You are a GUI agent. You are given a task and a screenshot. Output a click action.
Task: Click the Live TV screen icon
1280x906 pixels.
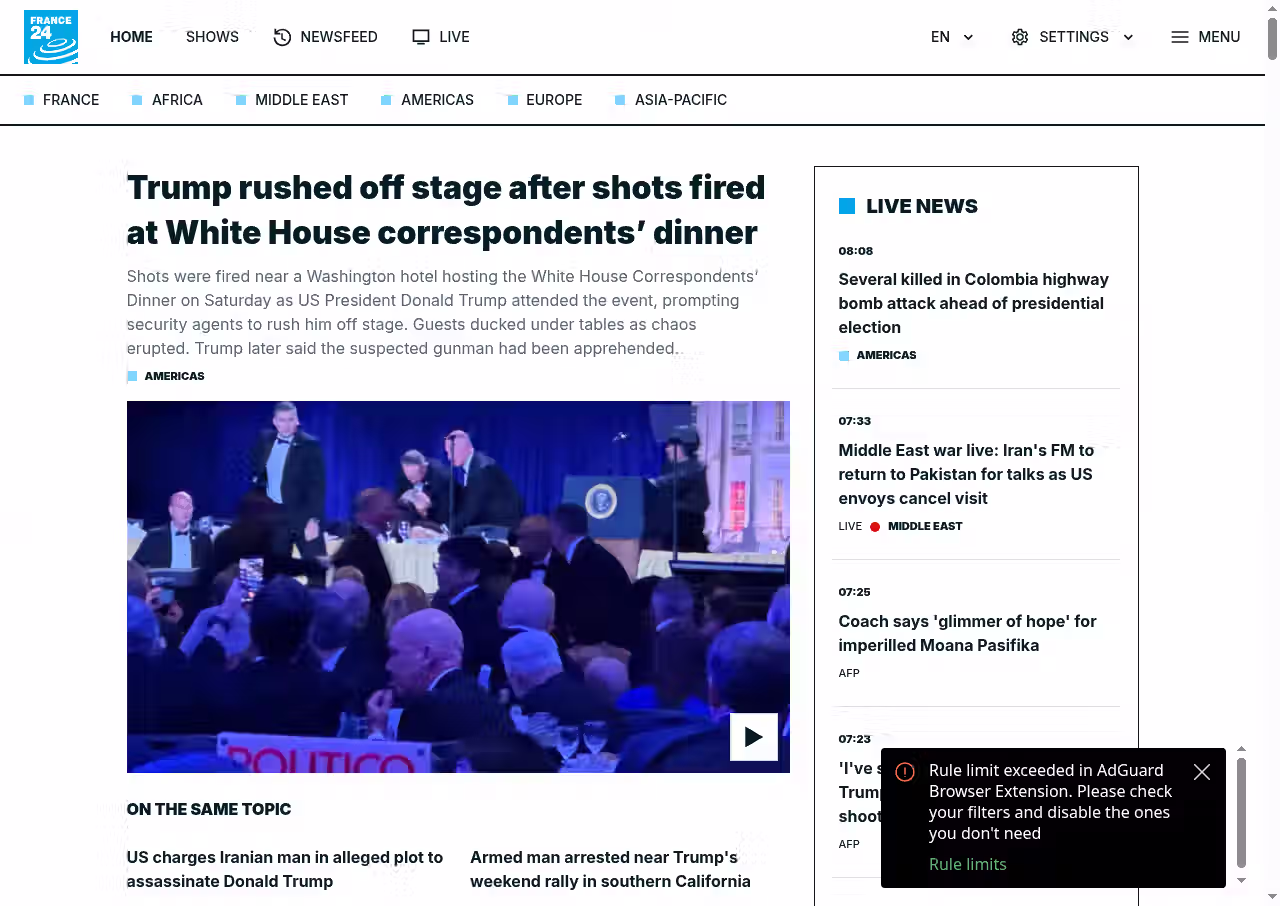421,37
